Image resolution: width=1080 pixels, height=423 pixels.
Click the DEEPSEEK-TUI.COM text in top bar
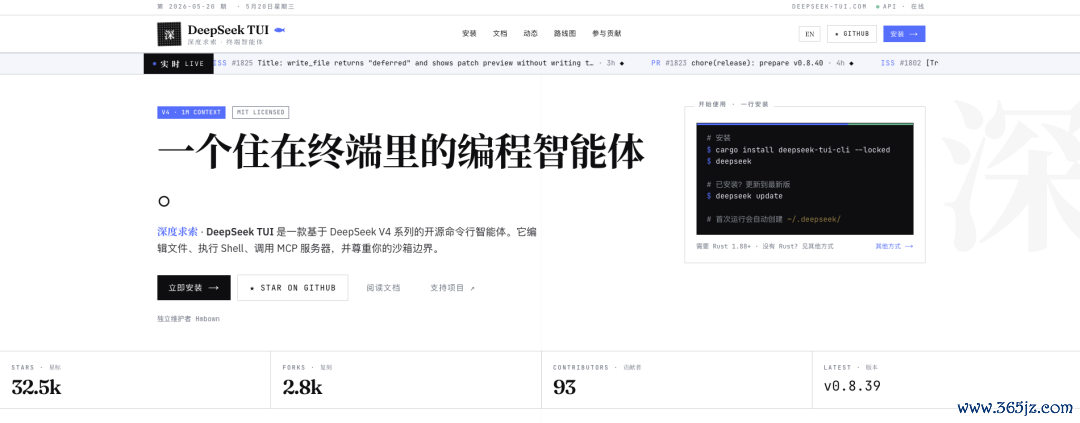coord(829,6)
